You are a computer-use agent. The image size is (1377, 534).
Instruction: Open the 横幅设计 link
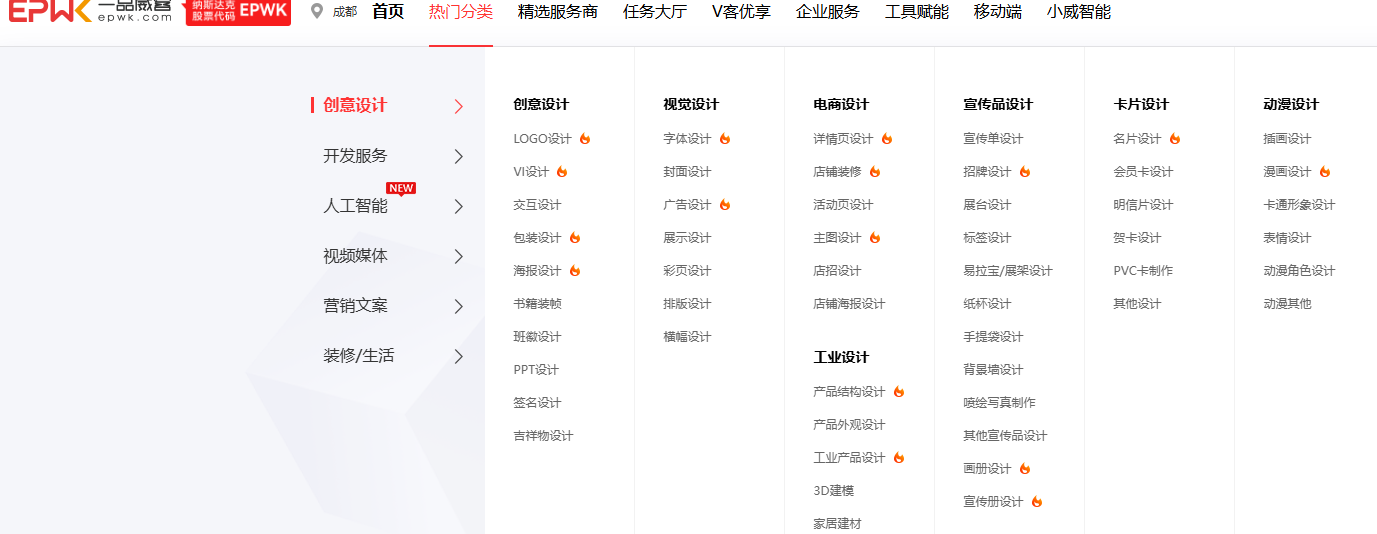(x=687, y=337)
